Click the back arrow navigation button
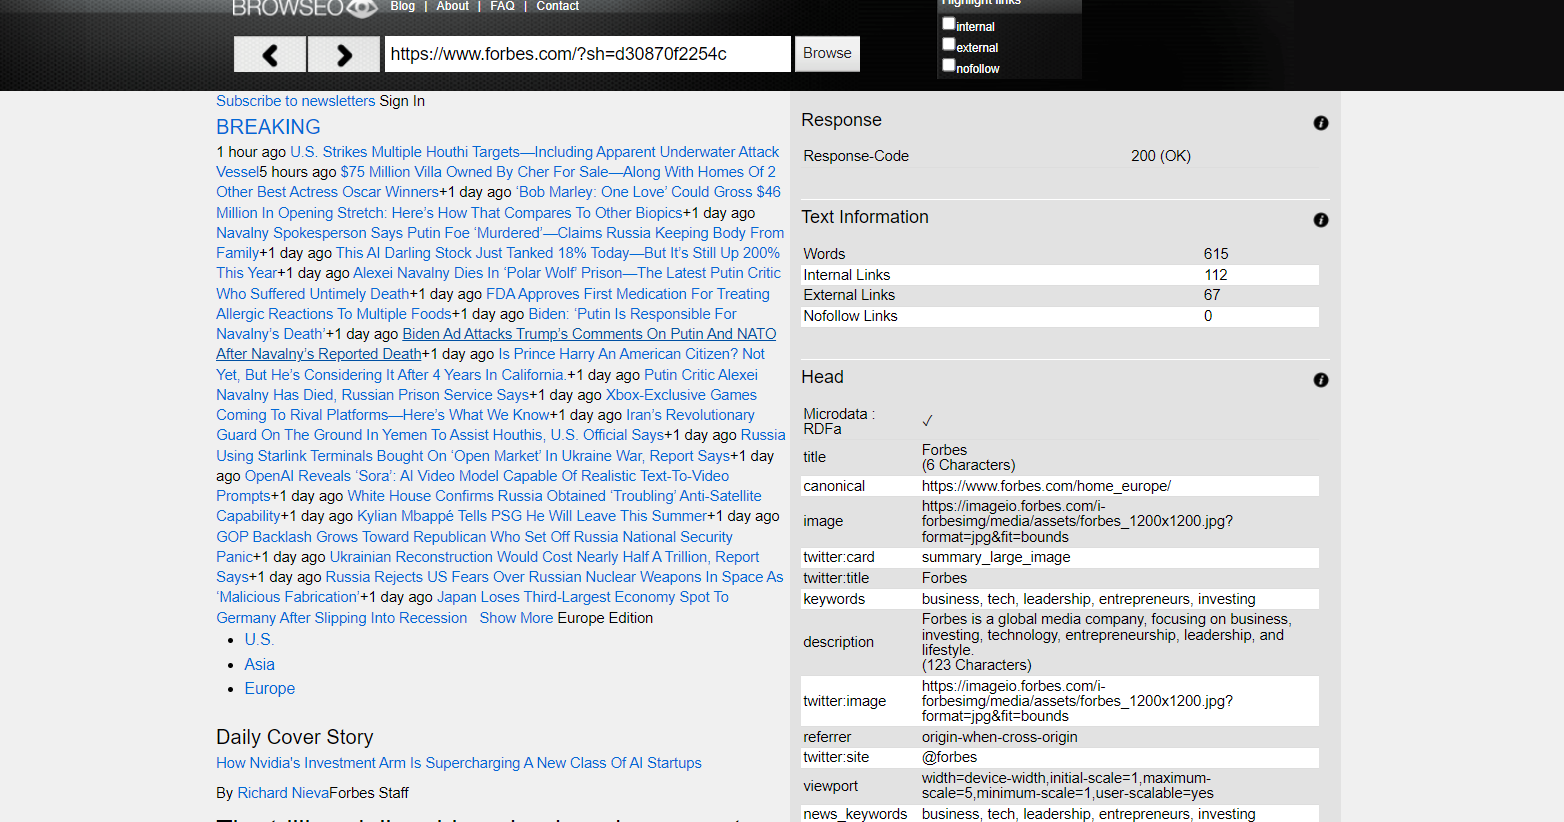Screen dimensions: 1564x822 270,54
